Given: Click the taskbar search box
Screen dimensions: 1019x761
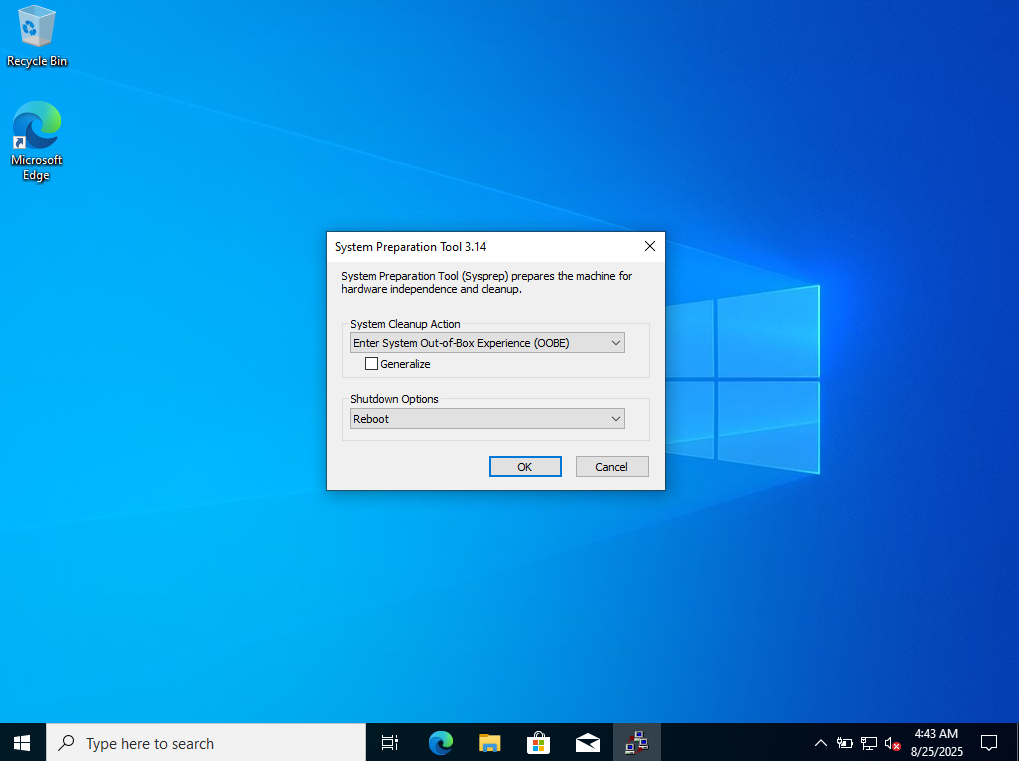Looking at the screenshot, I should tap(206, 743).
